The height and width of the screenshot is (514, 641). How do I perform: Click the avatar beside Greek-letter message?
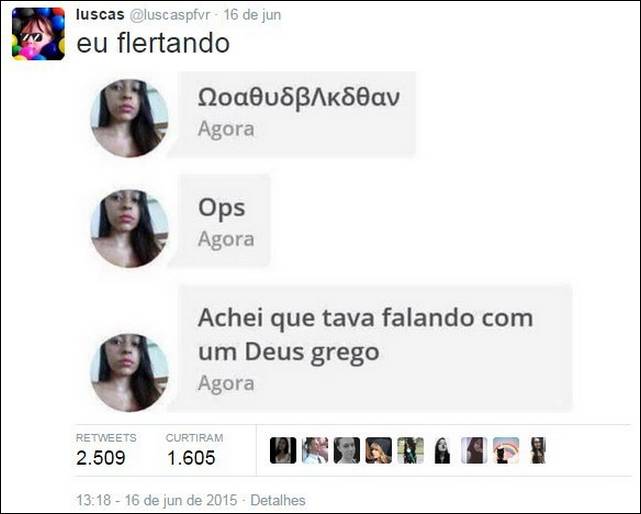[129, 118]
